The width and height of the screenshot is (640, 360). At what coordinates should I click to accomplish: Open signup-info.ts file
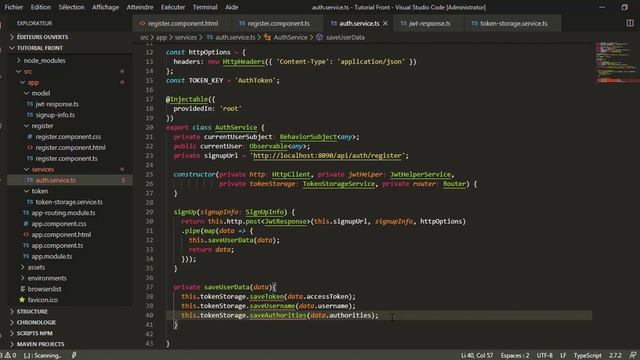pyautogui.click(x=55, y=115)
